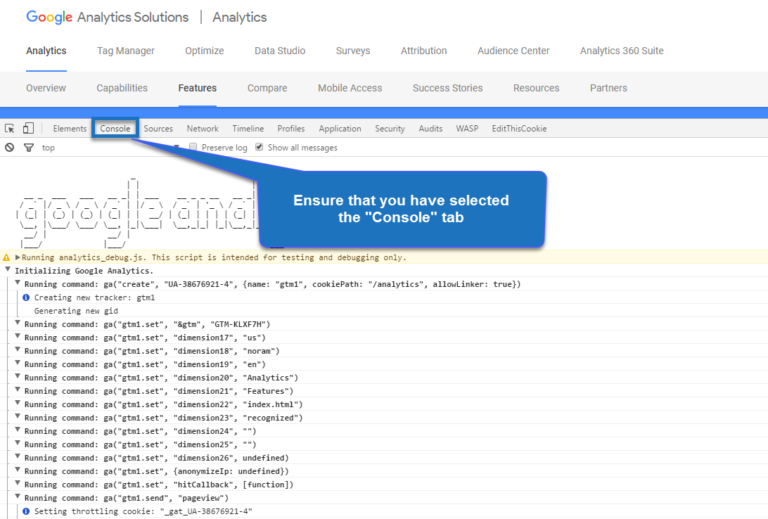This screenshot has width=768, height=519.
Task: Select the Console DevTools tab
Action: tap(115, 129)
